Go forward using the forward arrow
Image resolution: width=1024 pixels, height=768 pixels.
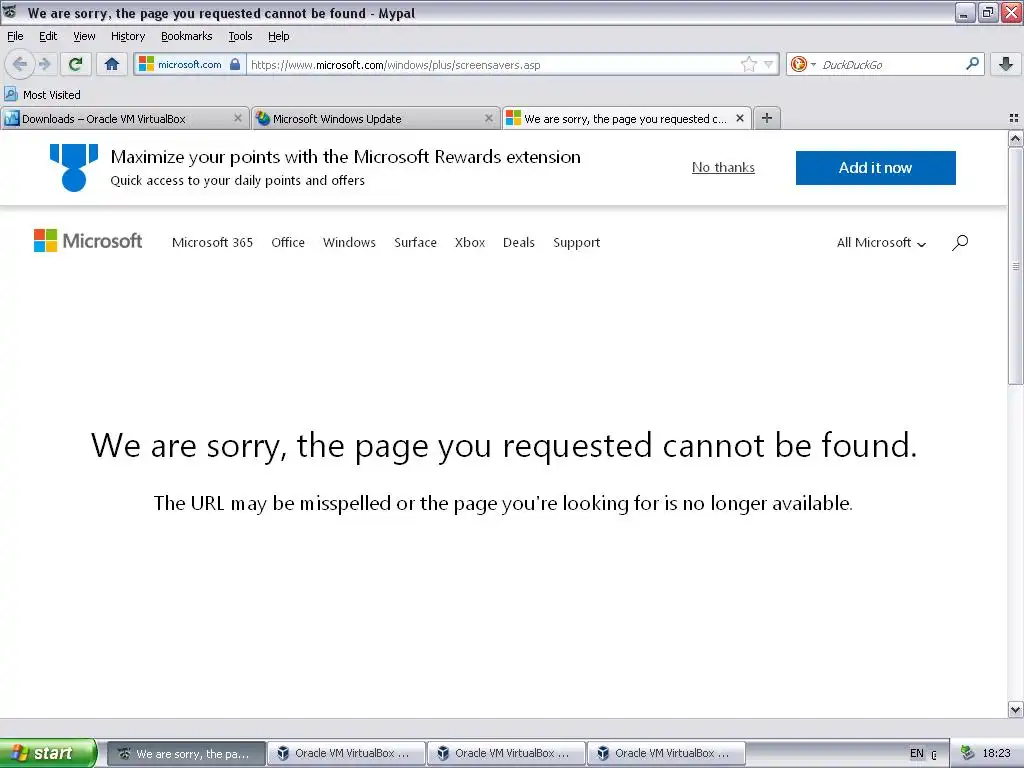click(x=44, y=64)
